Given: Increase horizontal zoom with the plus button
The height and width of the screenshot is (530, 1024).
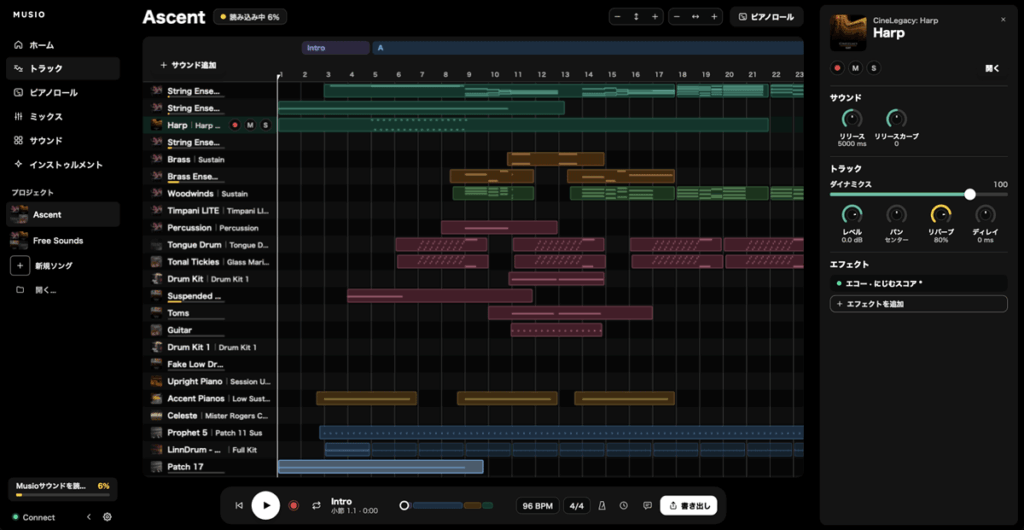Looking at the screenshot, I should [714, 17].
